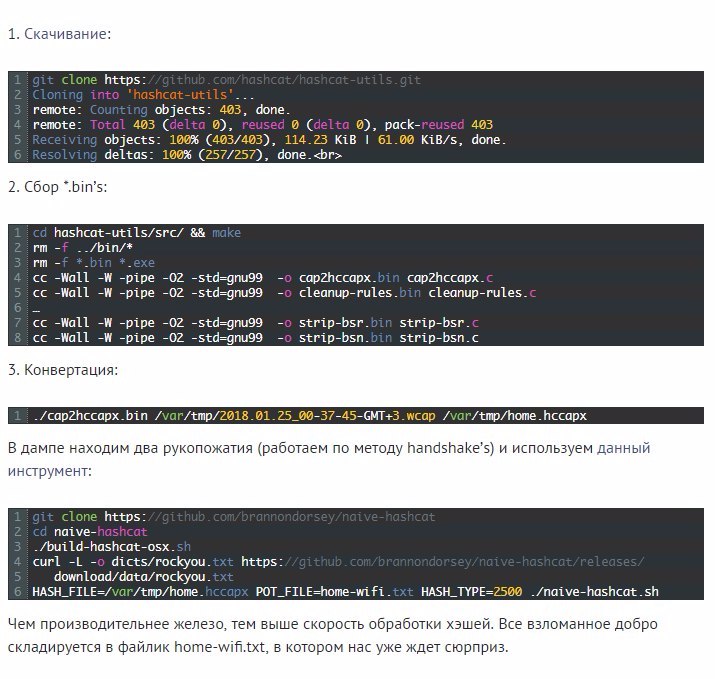Click the HASH_FILE=/var/tmp/home.hccapx command line
Image resolution: width=715 pixels, height=679 pixels.
tap(345, 592)
